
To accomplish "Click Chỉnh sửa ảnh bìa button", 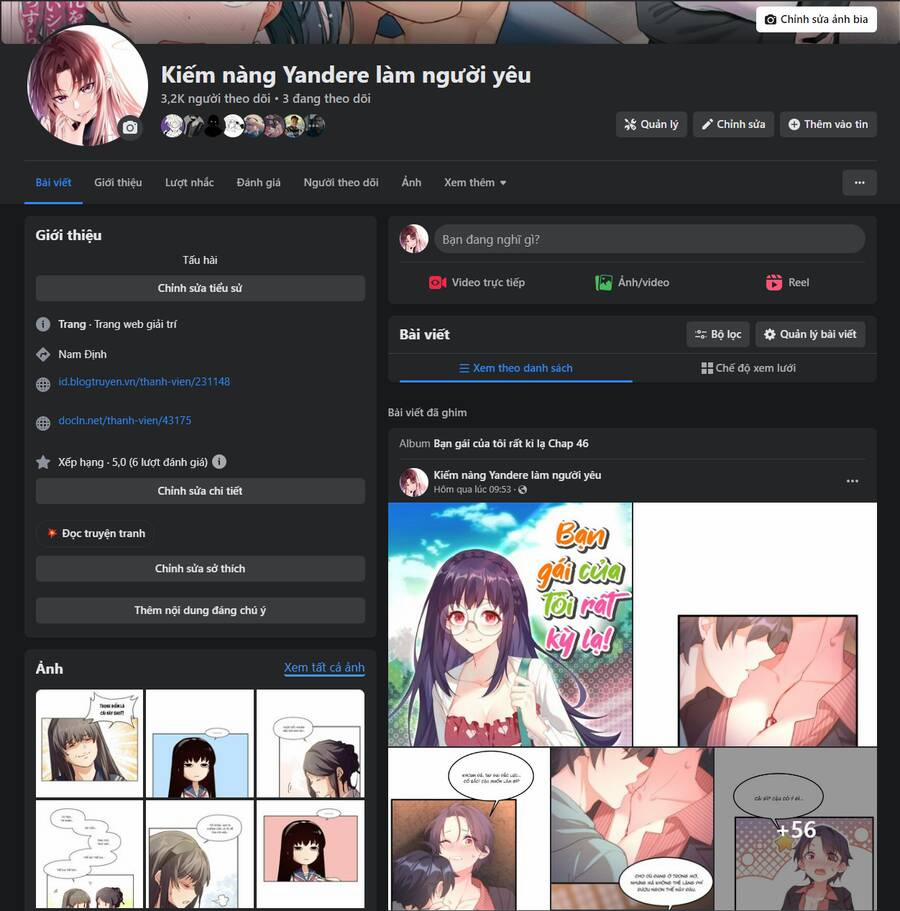I will (x=816, y=20).
